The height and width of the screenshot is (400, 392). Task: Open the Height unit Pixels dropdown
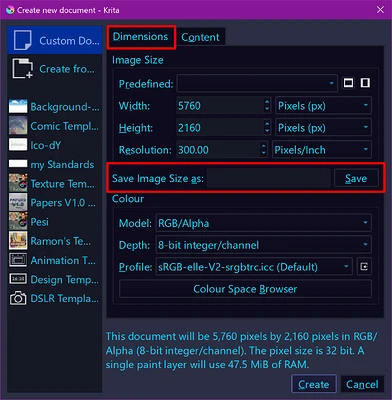[x=323, y=128]
